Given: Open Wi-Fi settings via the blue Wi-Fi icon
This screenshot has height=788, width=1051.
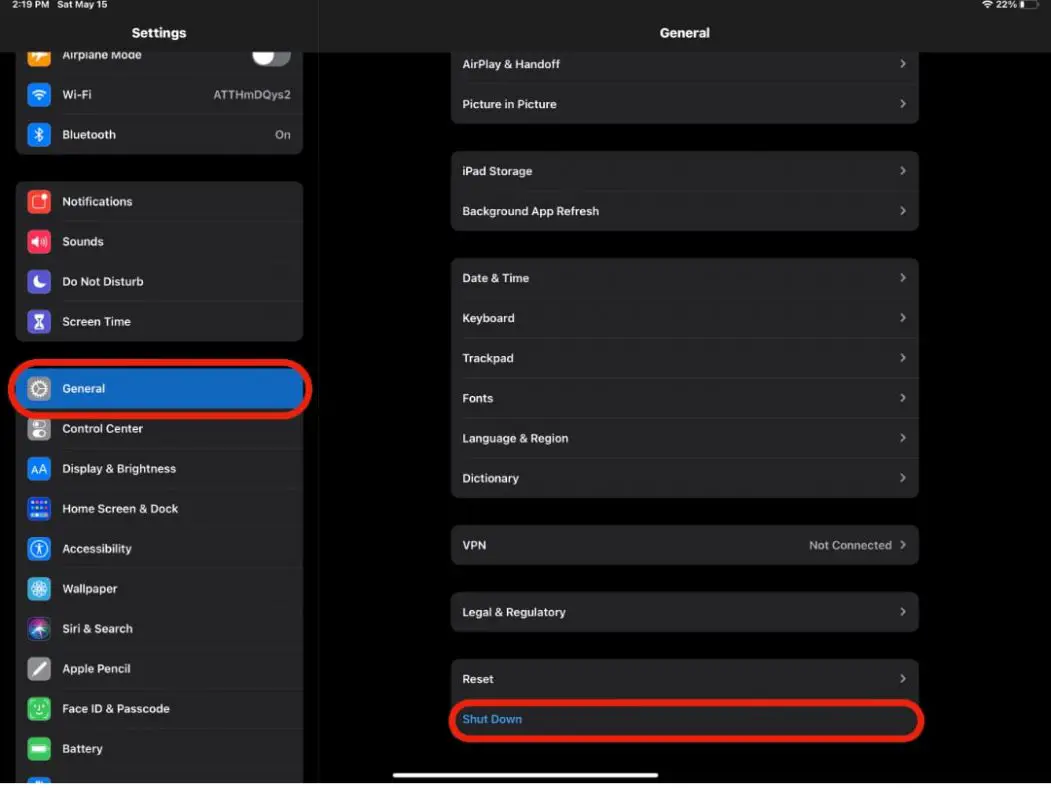Looking at the screenshot, I should tap(38, 94).
